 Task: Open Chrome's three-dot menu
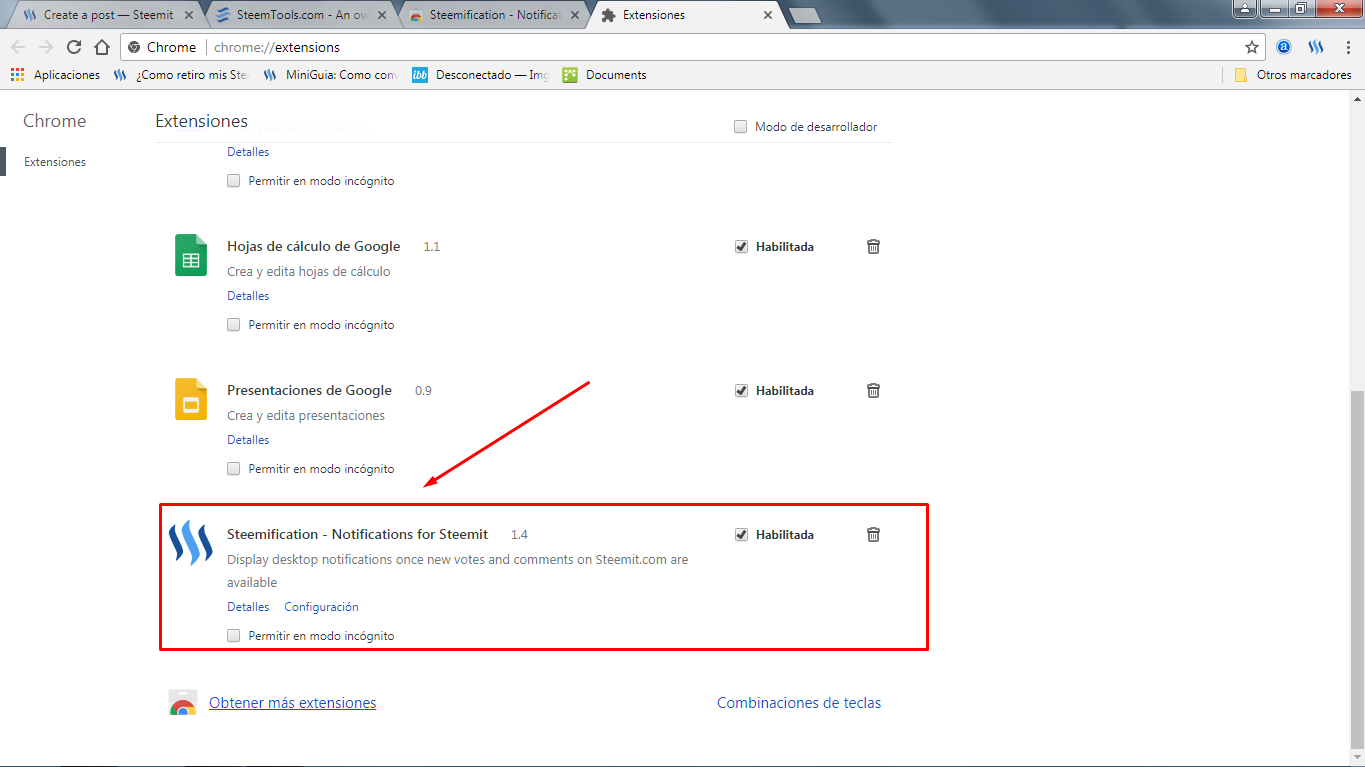(x=1346, y=47)
